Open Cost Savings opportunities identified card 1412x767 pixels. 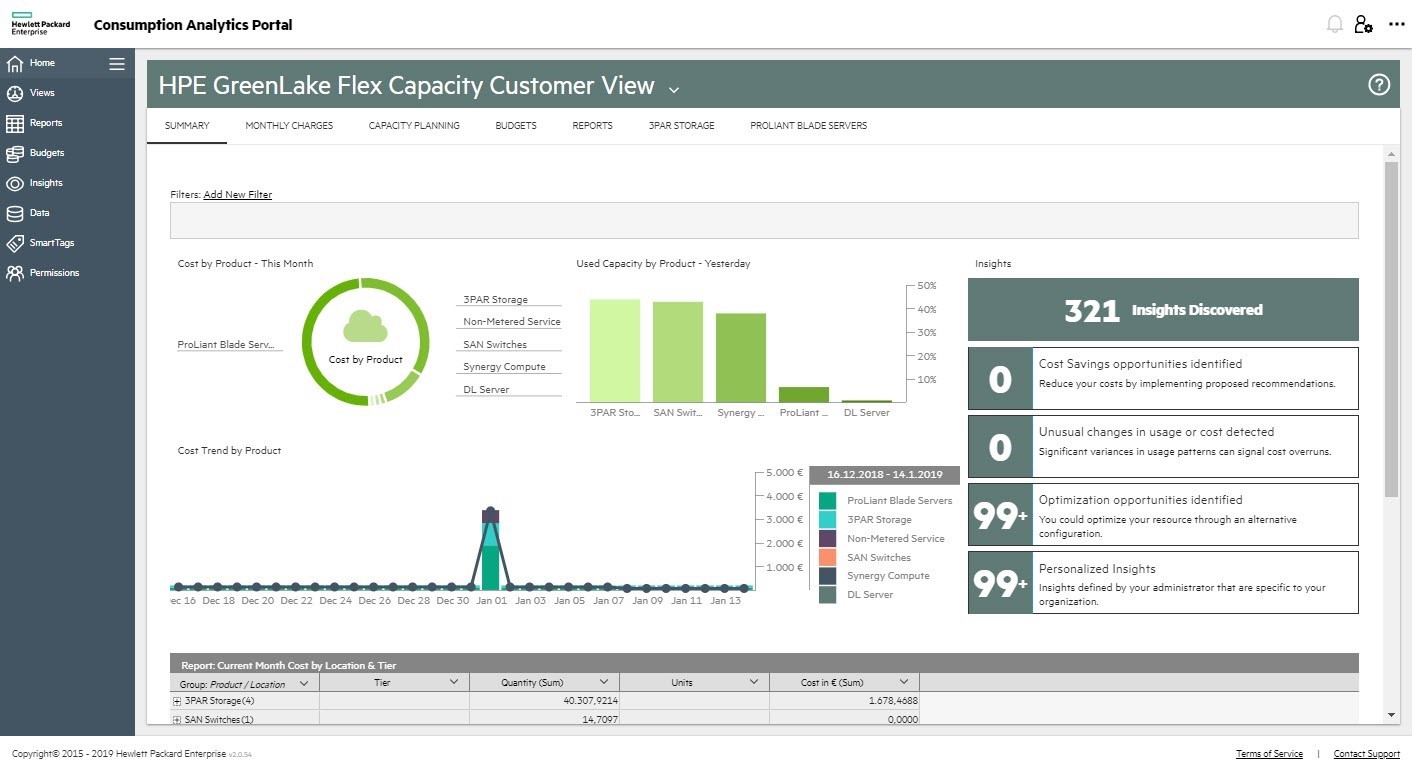[x=1163, y=379]
